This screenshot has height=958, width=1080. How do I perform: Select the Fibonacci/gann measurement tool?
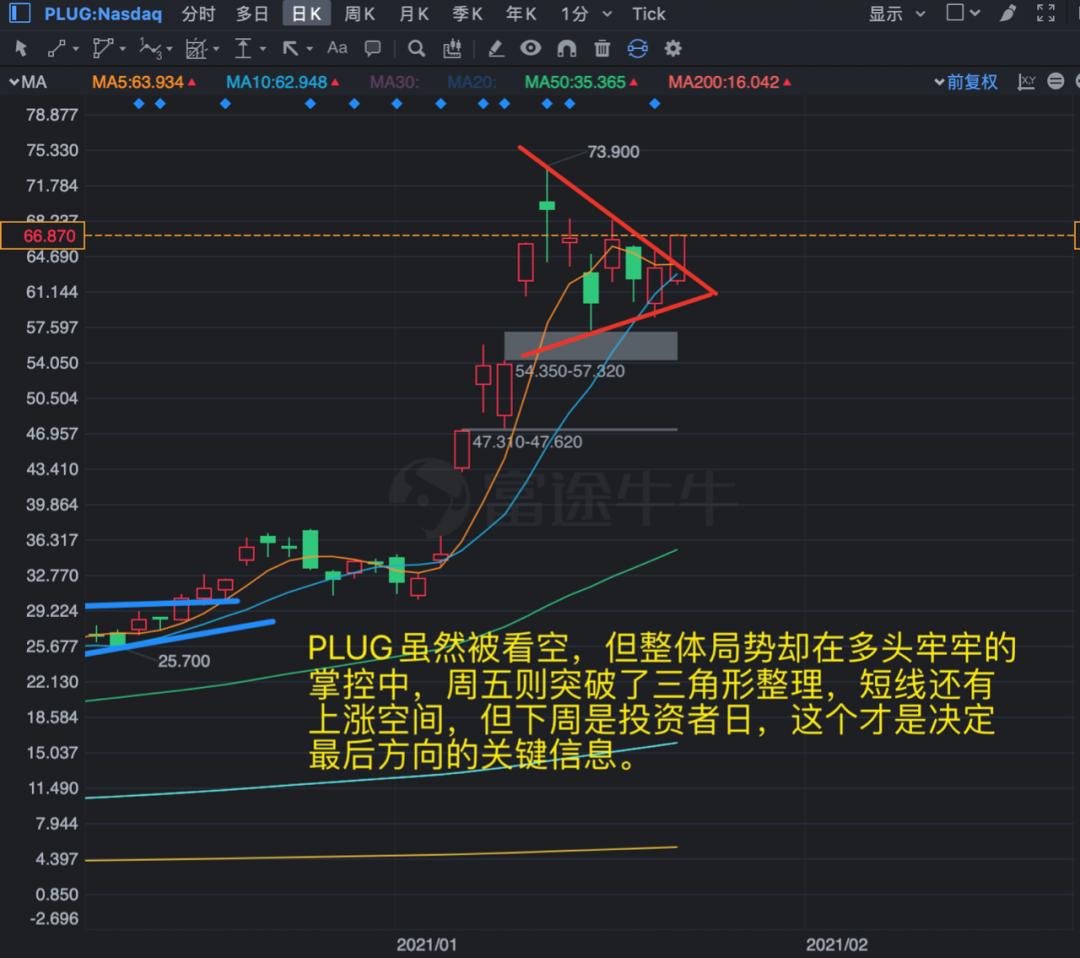click(196, 48)
